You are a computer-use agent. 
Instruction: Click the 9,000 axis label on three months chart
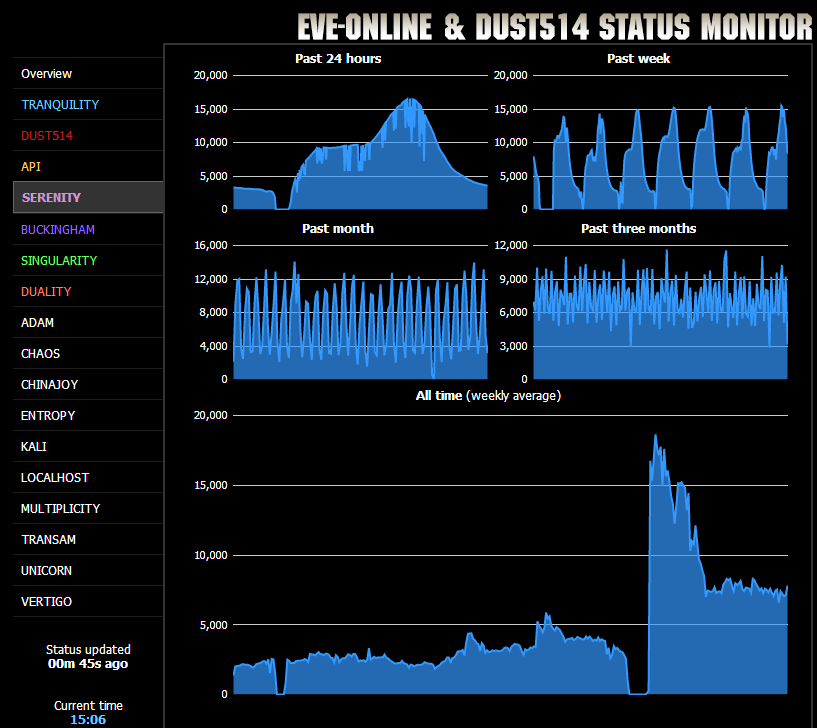[513, 279]
